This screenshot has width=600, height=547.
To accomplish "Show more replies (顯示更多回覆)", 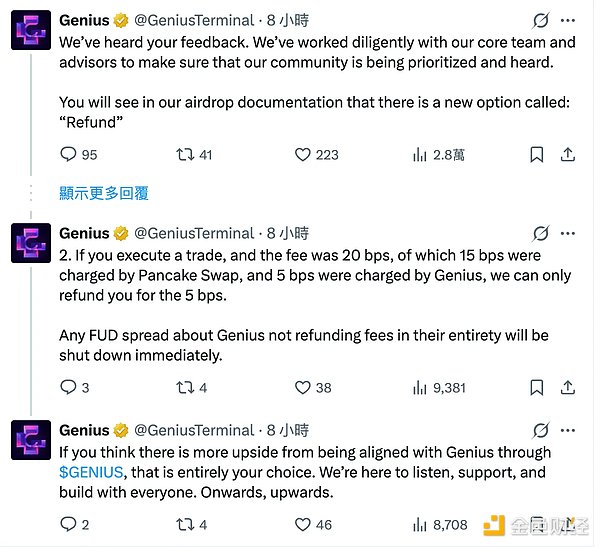I will point(103,192).
